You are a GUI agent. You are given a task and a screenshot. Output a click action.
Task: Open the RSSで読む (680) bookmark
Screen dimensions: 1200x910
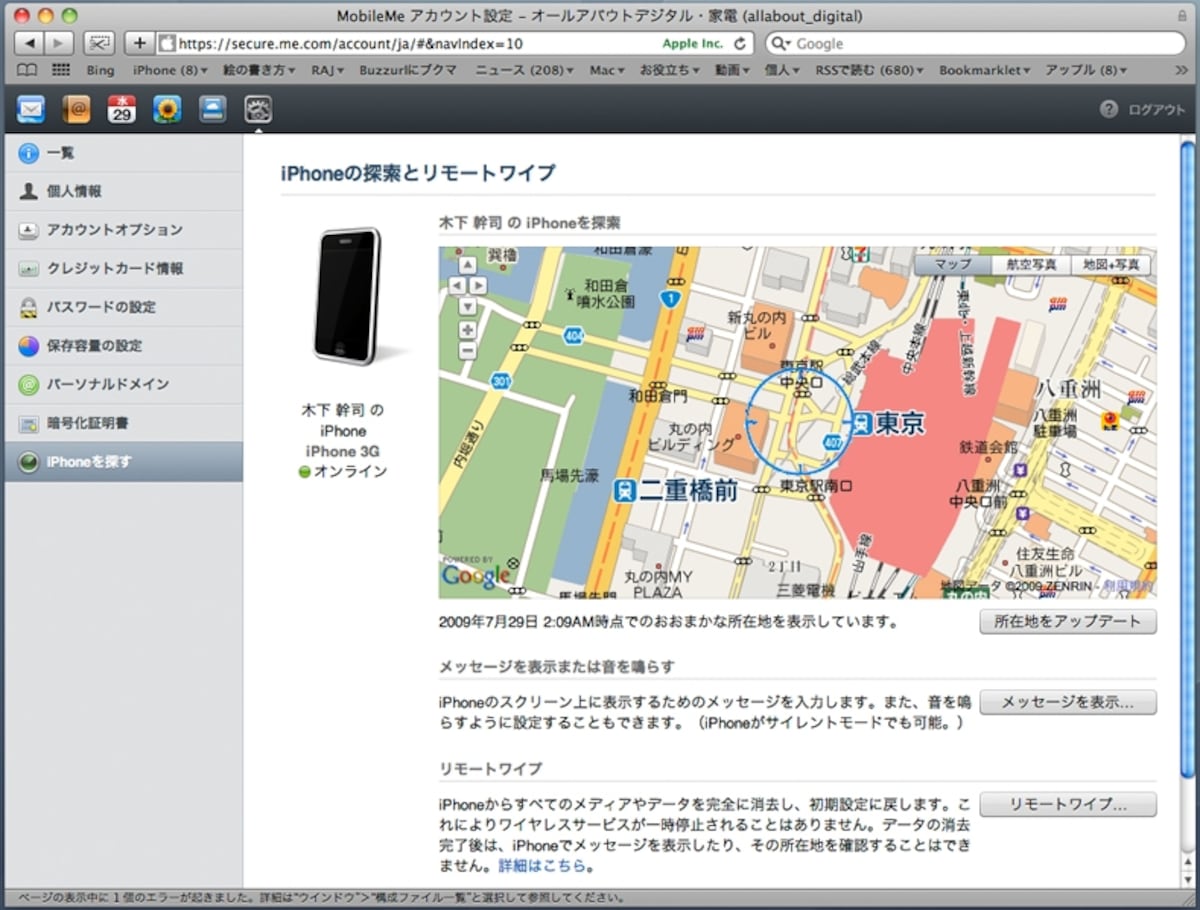(869, 70)
